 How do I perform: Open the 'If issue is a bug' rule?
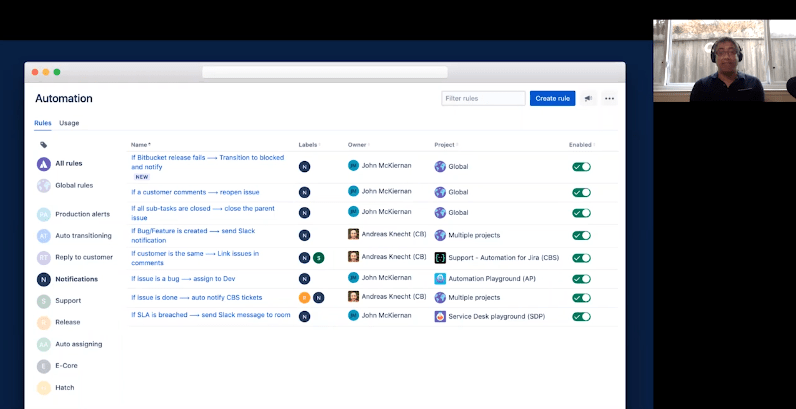pyautogui.click(x=182, y=278)
